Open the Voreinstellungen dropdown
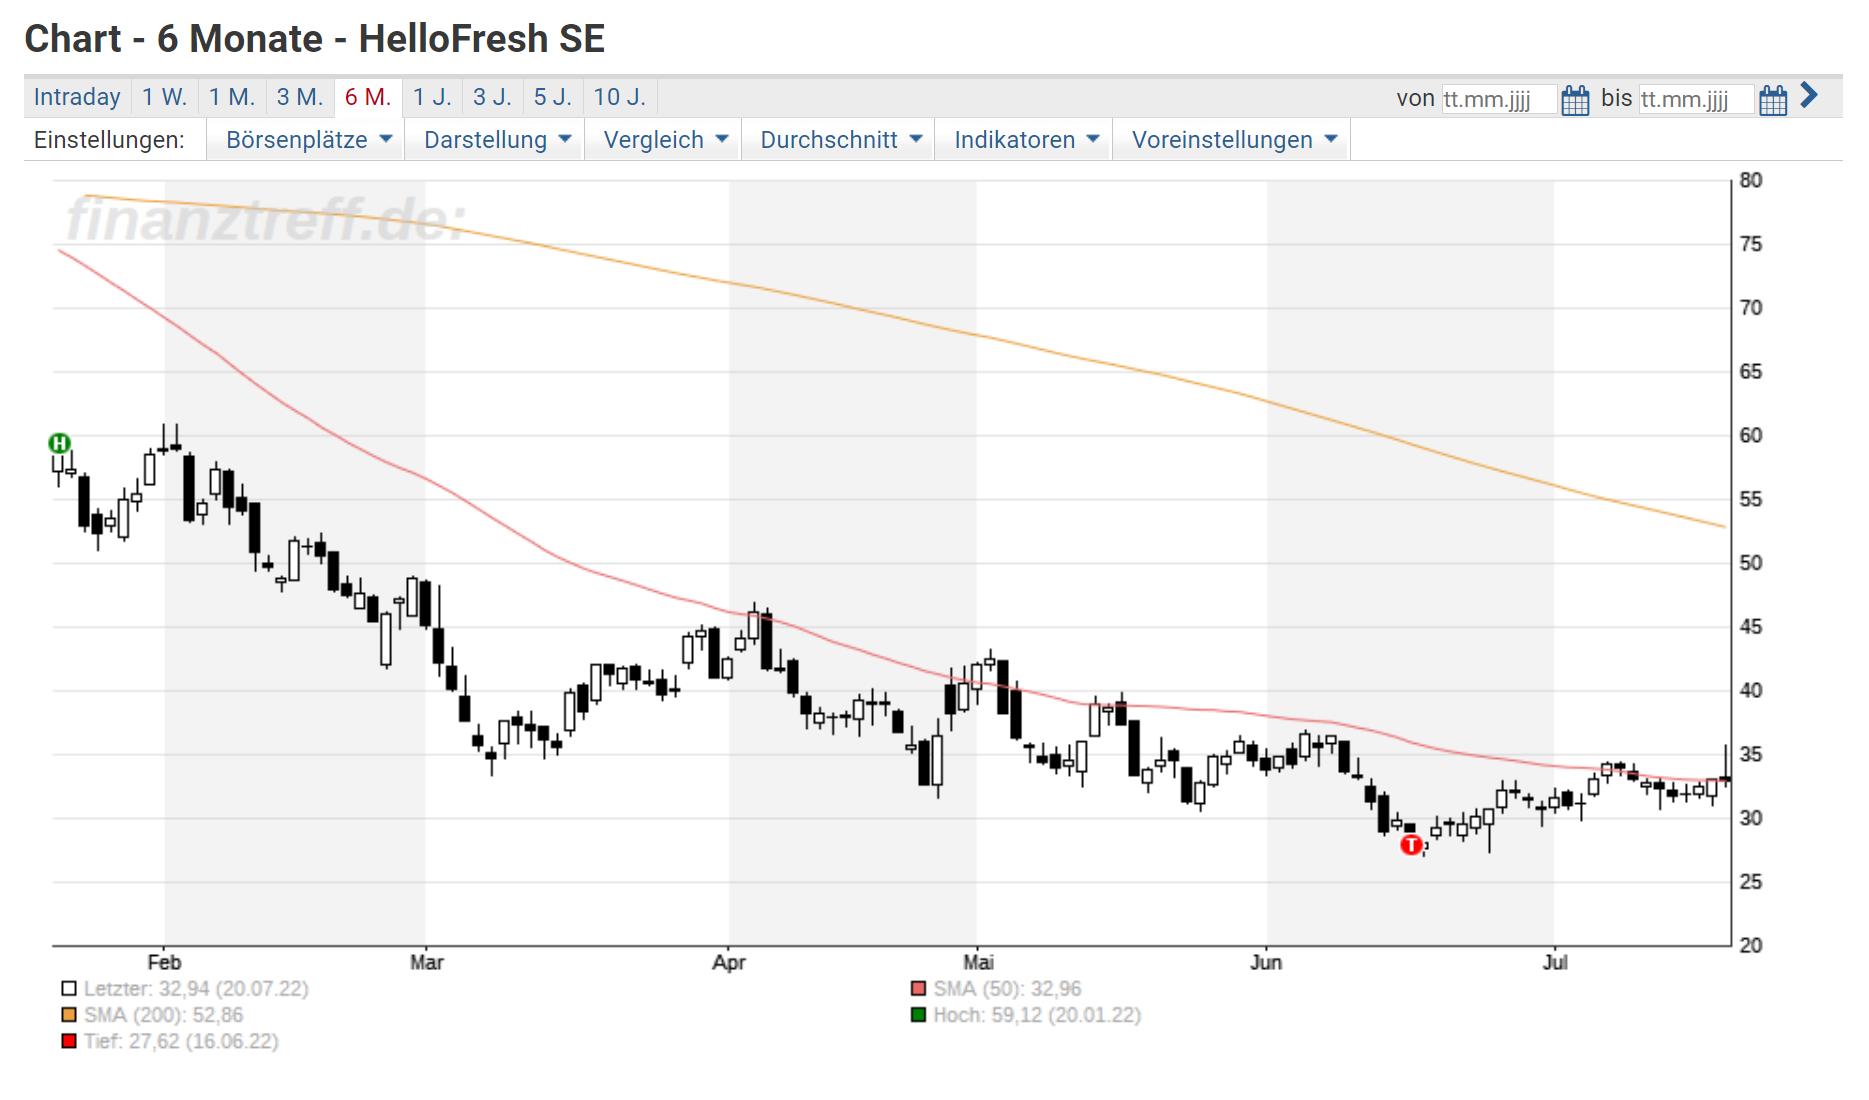The image size is (1869, 1100). [x=1234, y=140]
